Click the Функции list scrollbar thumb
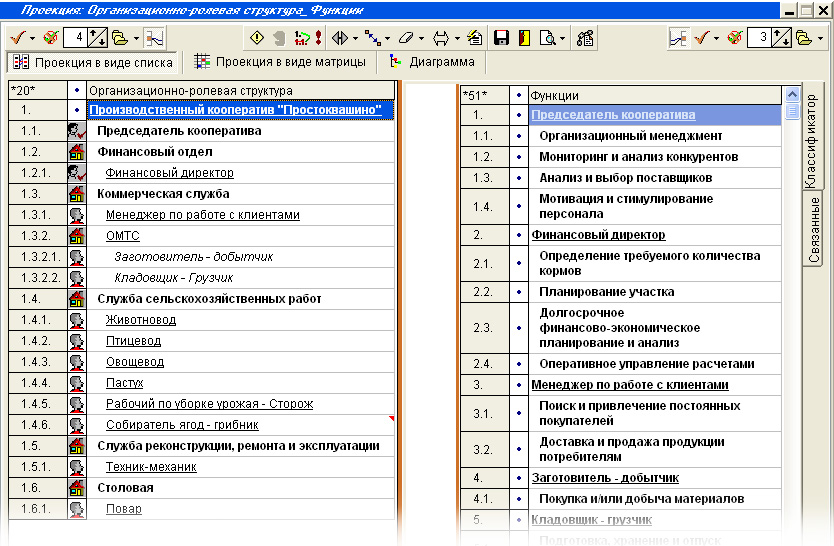Image resolution: width=834 pixels, height=546 pixels. coord(792,112)
